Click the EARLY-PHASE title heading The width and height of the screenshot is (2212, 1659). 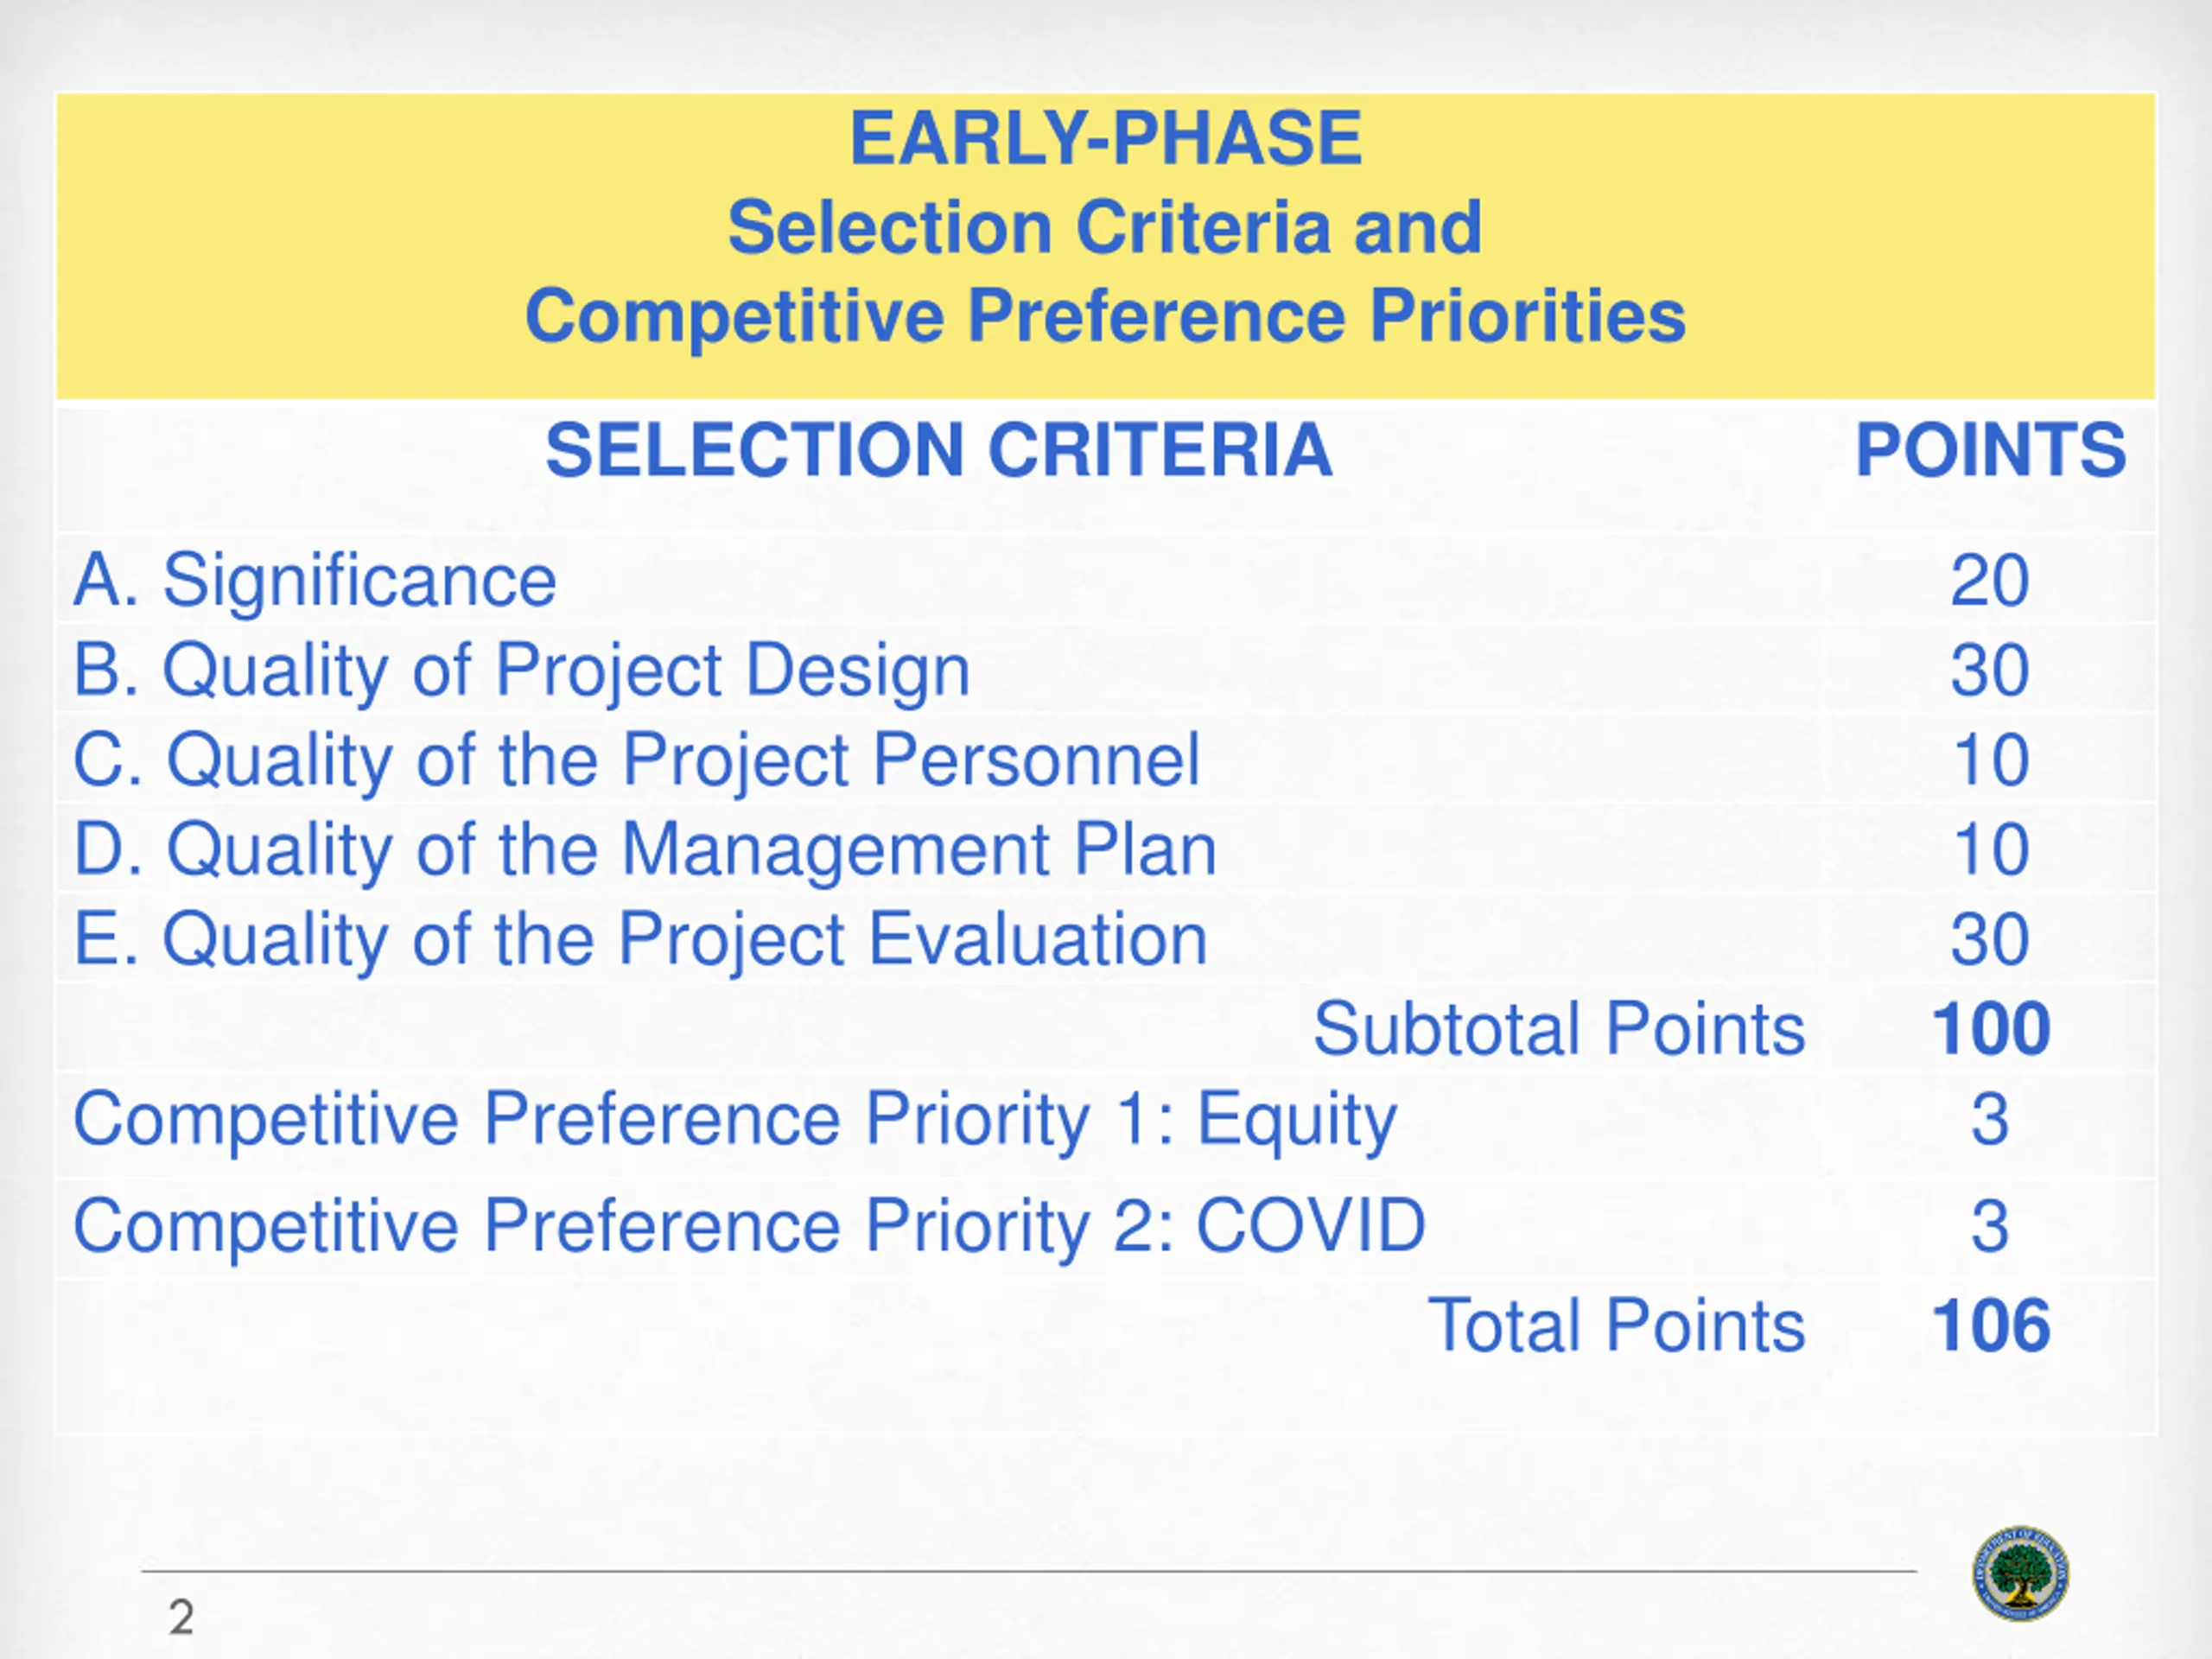[x=1105, y=138]
